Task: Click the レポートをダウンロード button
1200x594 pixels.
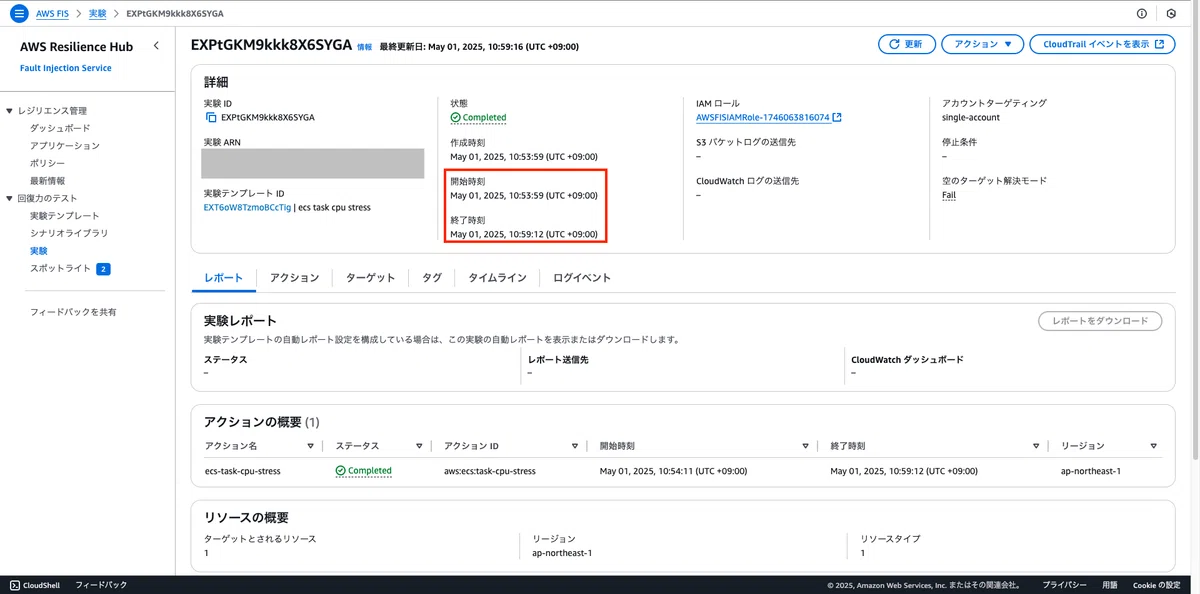Action: (x=1100, y=321)
